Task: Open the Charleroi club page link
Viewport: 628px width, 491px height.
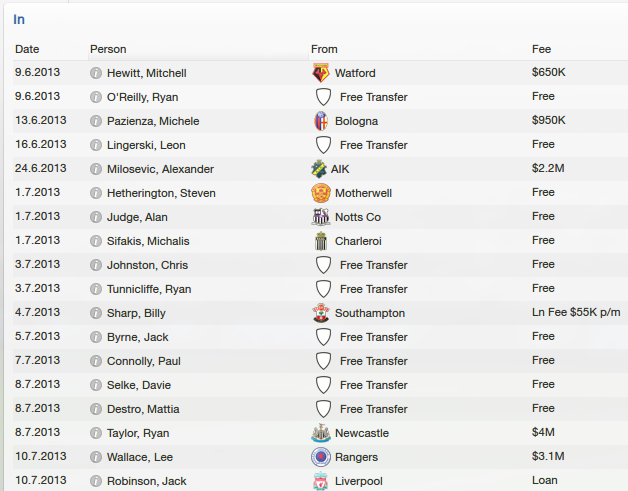Action: (358, 241)
